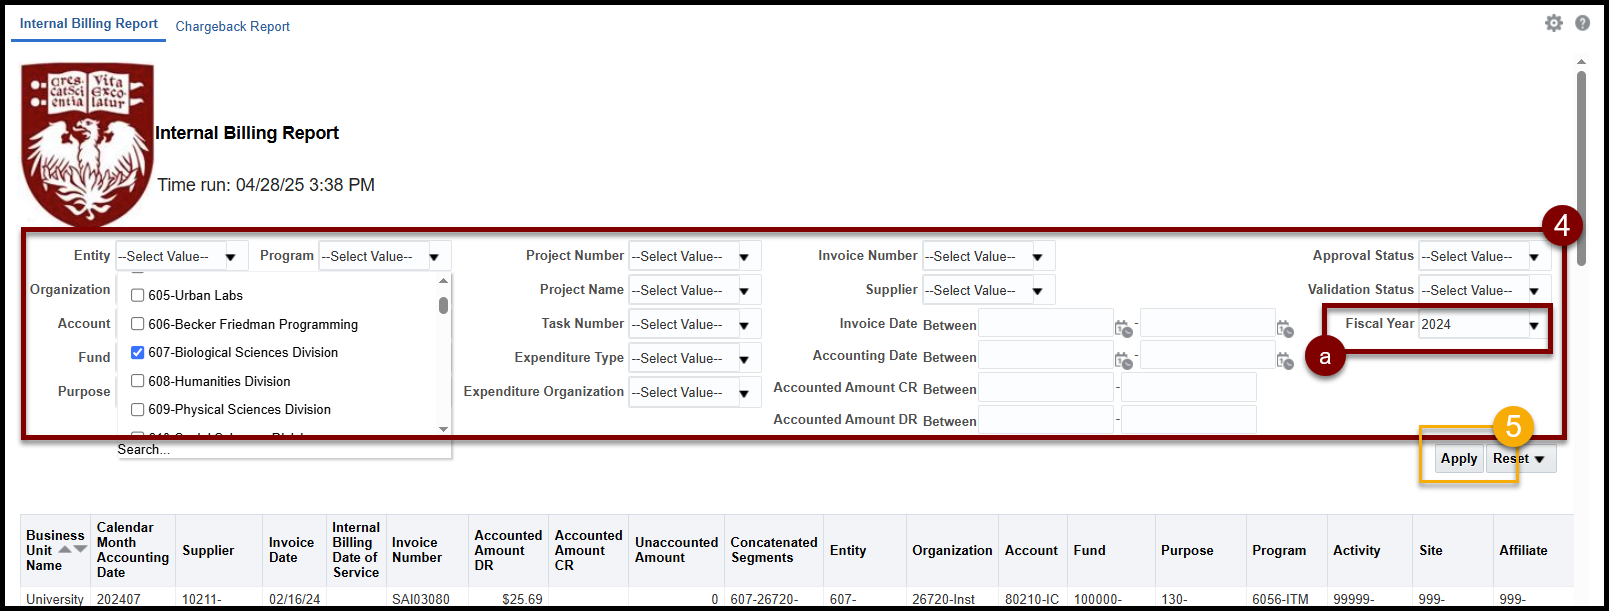1609x611 pixels.
Task: Click the Entity list scrollbar thumb
Action: pyautogui.click(x=443, y=305)
